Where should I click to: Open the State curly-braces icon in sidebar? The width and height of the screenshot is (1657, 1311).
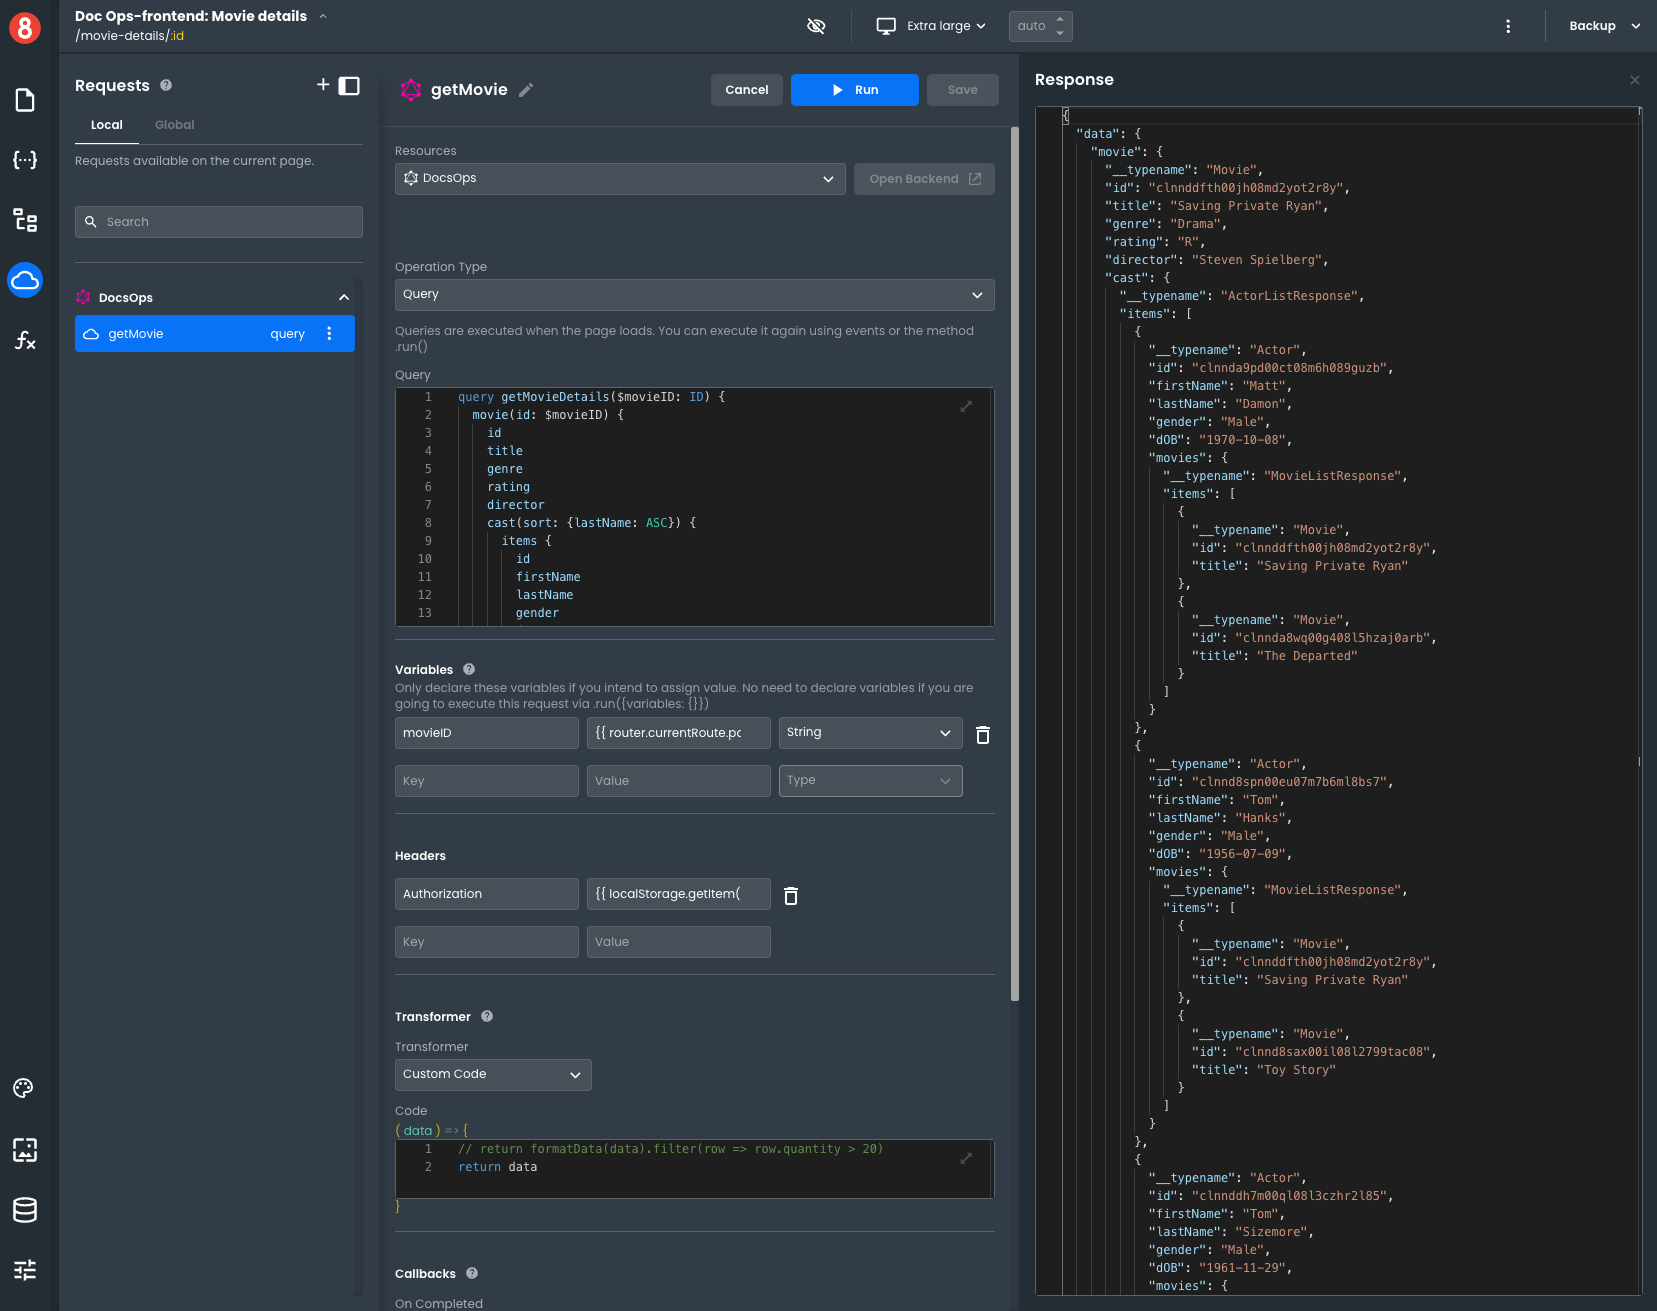pyautogui.click(x=25, y=160)
